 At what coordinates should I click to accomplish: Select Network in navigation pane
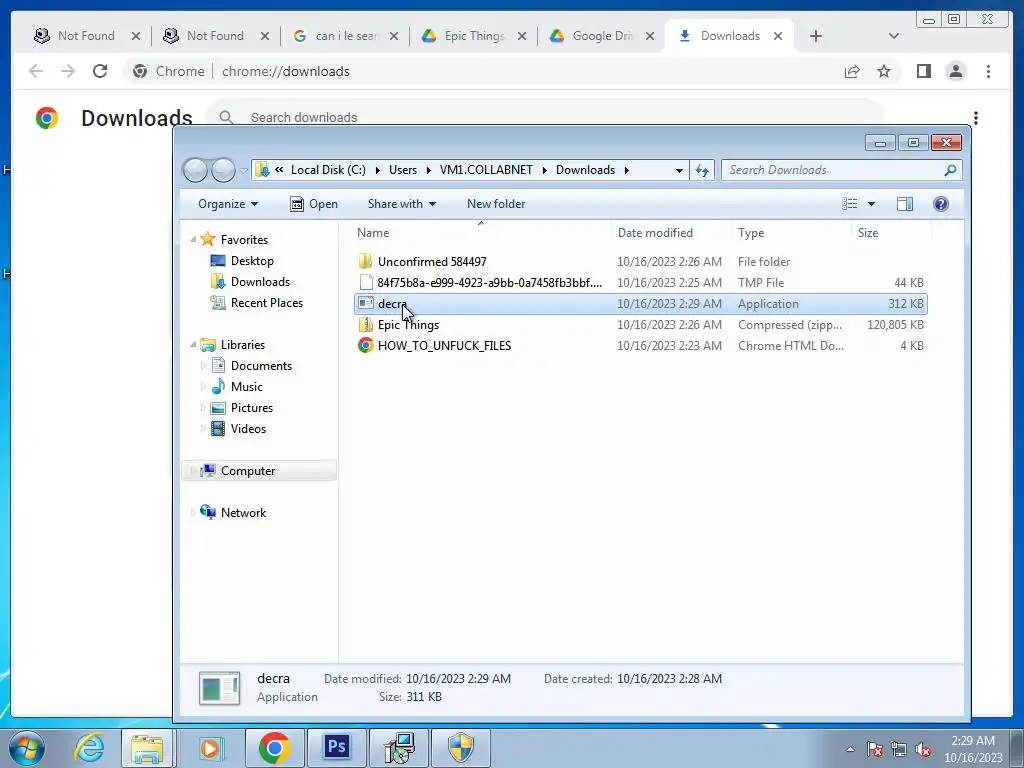pos(233,513)
